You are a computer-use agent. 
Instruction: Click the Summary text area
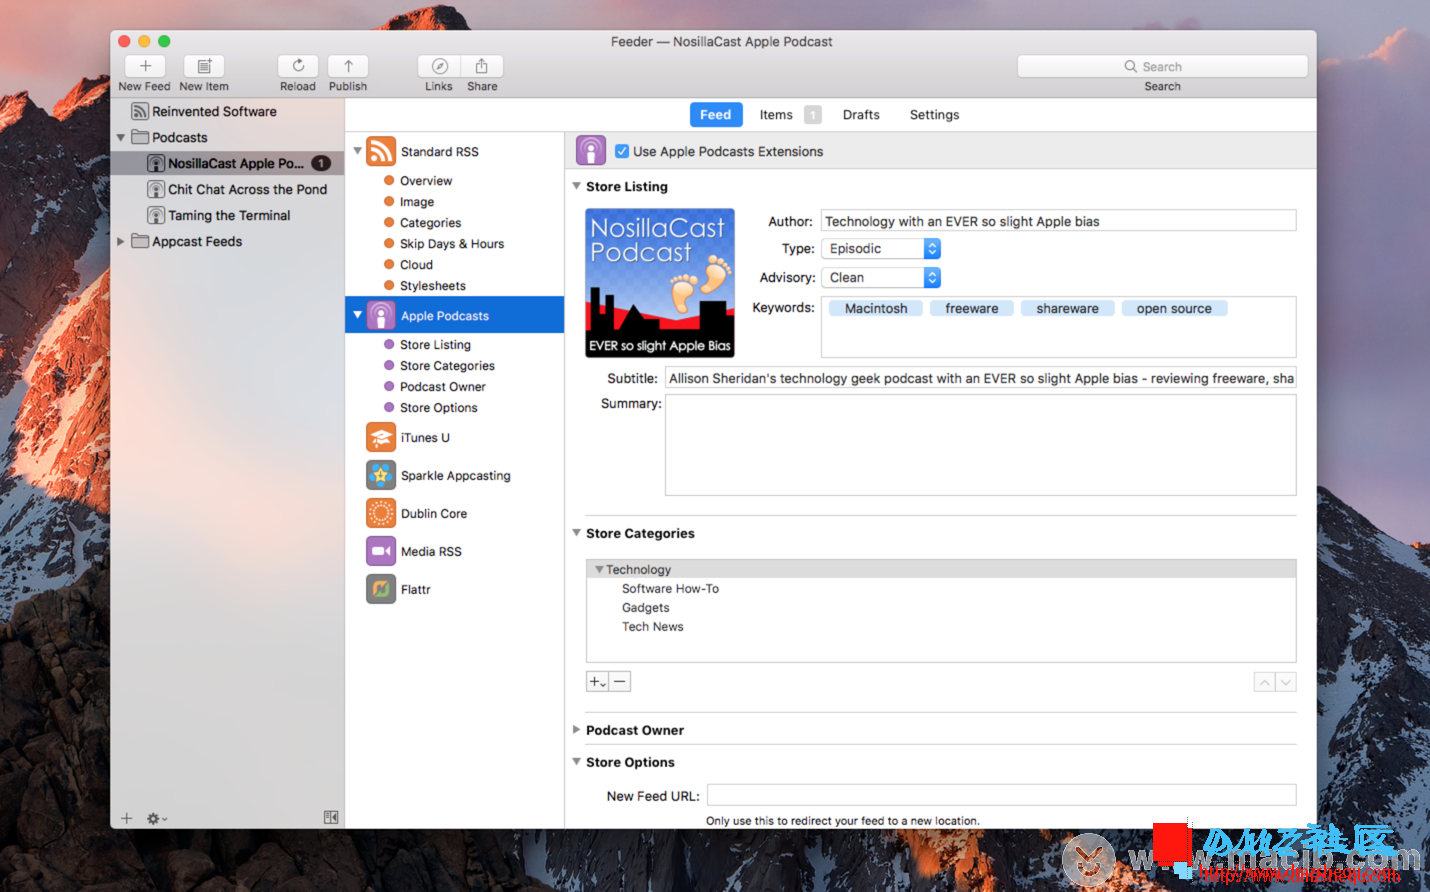pyautogui.click(x=981, y=445)
